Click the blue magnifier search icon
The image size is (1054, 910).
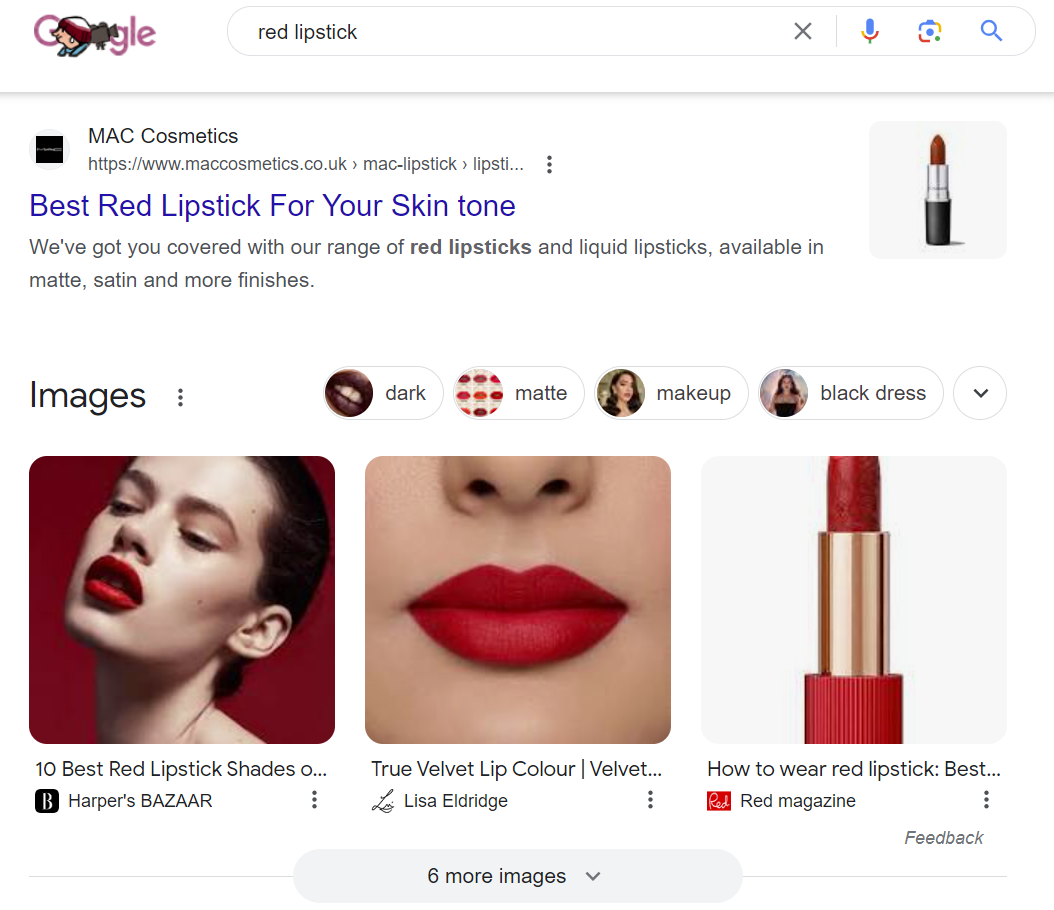point(991,31)
